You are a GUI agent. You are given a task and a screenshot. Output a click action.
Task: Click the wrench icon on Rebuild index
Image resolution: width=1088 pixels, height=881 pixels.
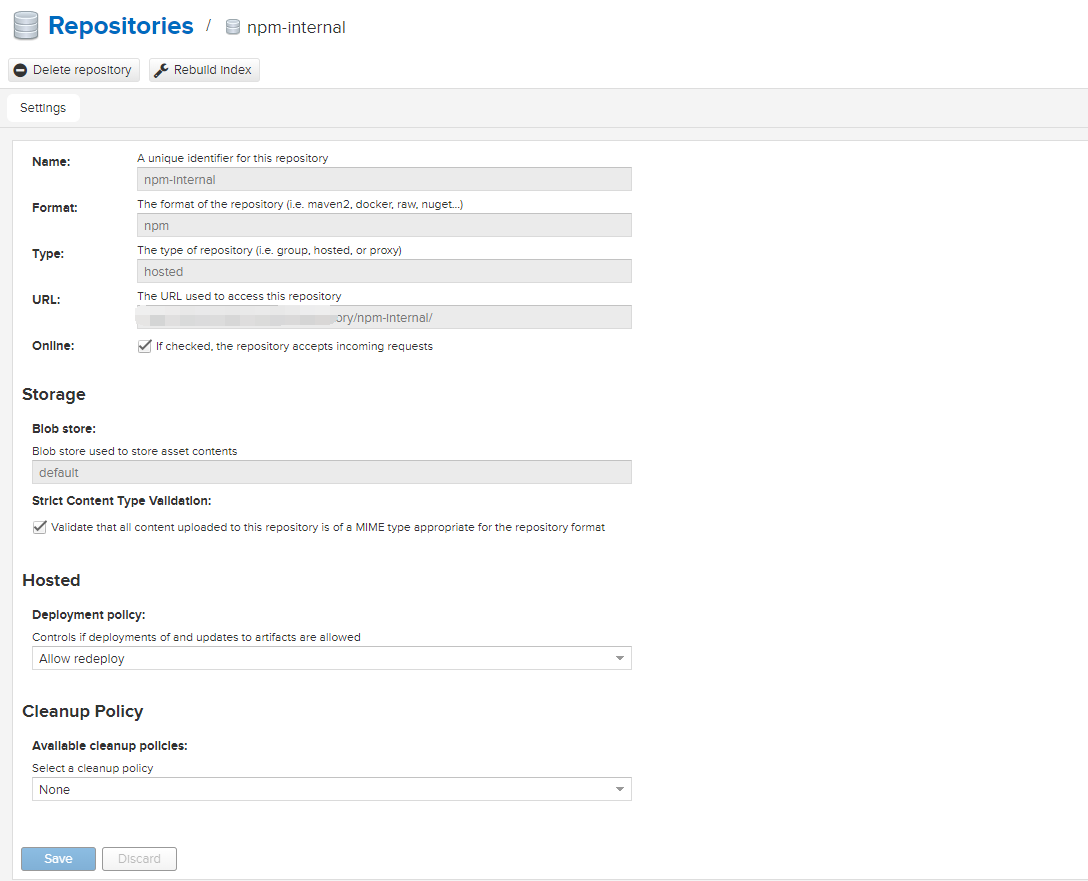161,70
